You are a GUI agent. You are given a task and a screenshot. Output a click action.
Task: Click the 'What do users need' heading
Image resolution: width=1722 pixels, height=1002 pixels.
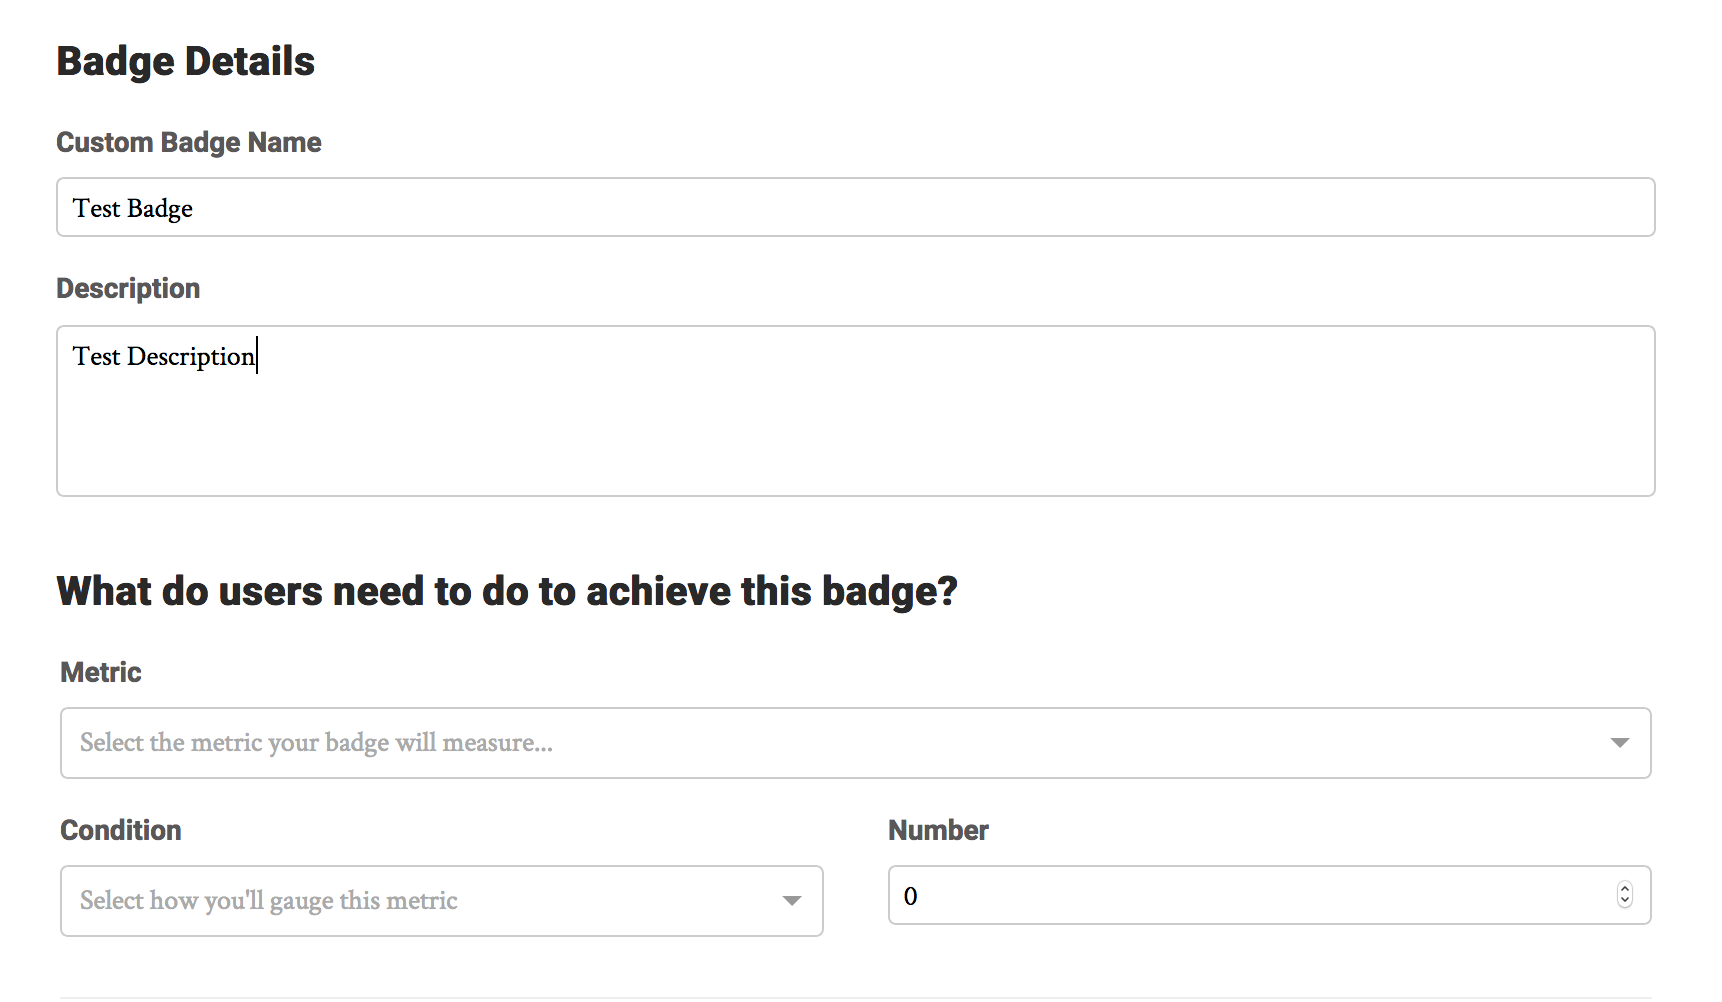(x=507, y=591)
